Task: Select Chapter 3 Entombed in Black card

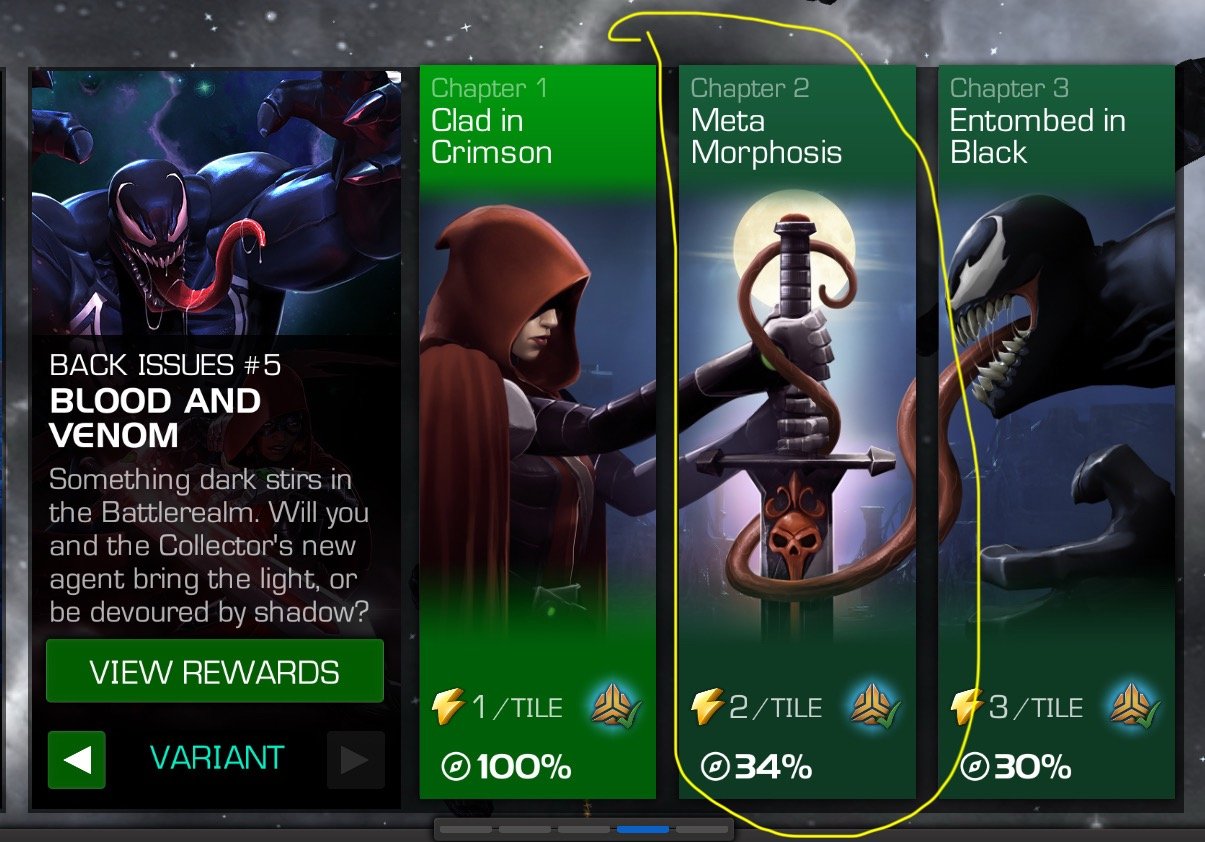Action: coord(1056,432)
